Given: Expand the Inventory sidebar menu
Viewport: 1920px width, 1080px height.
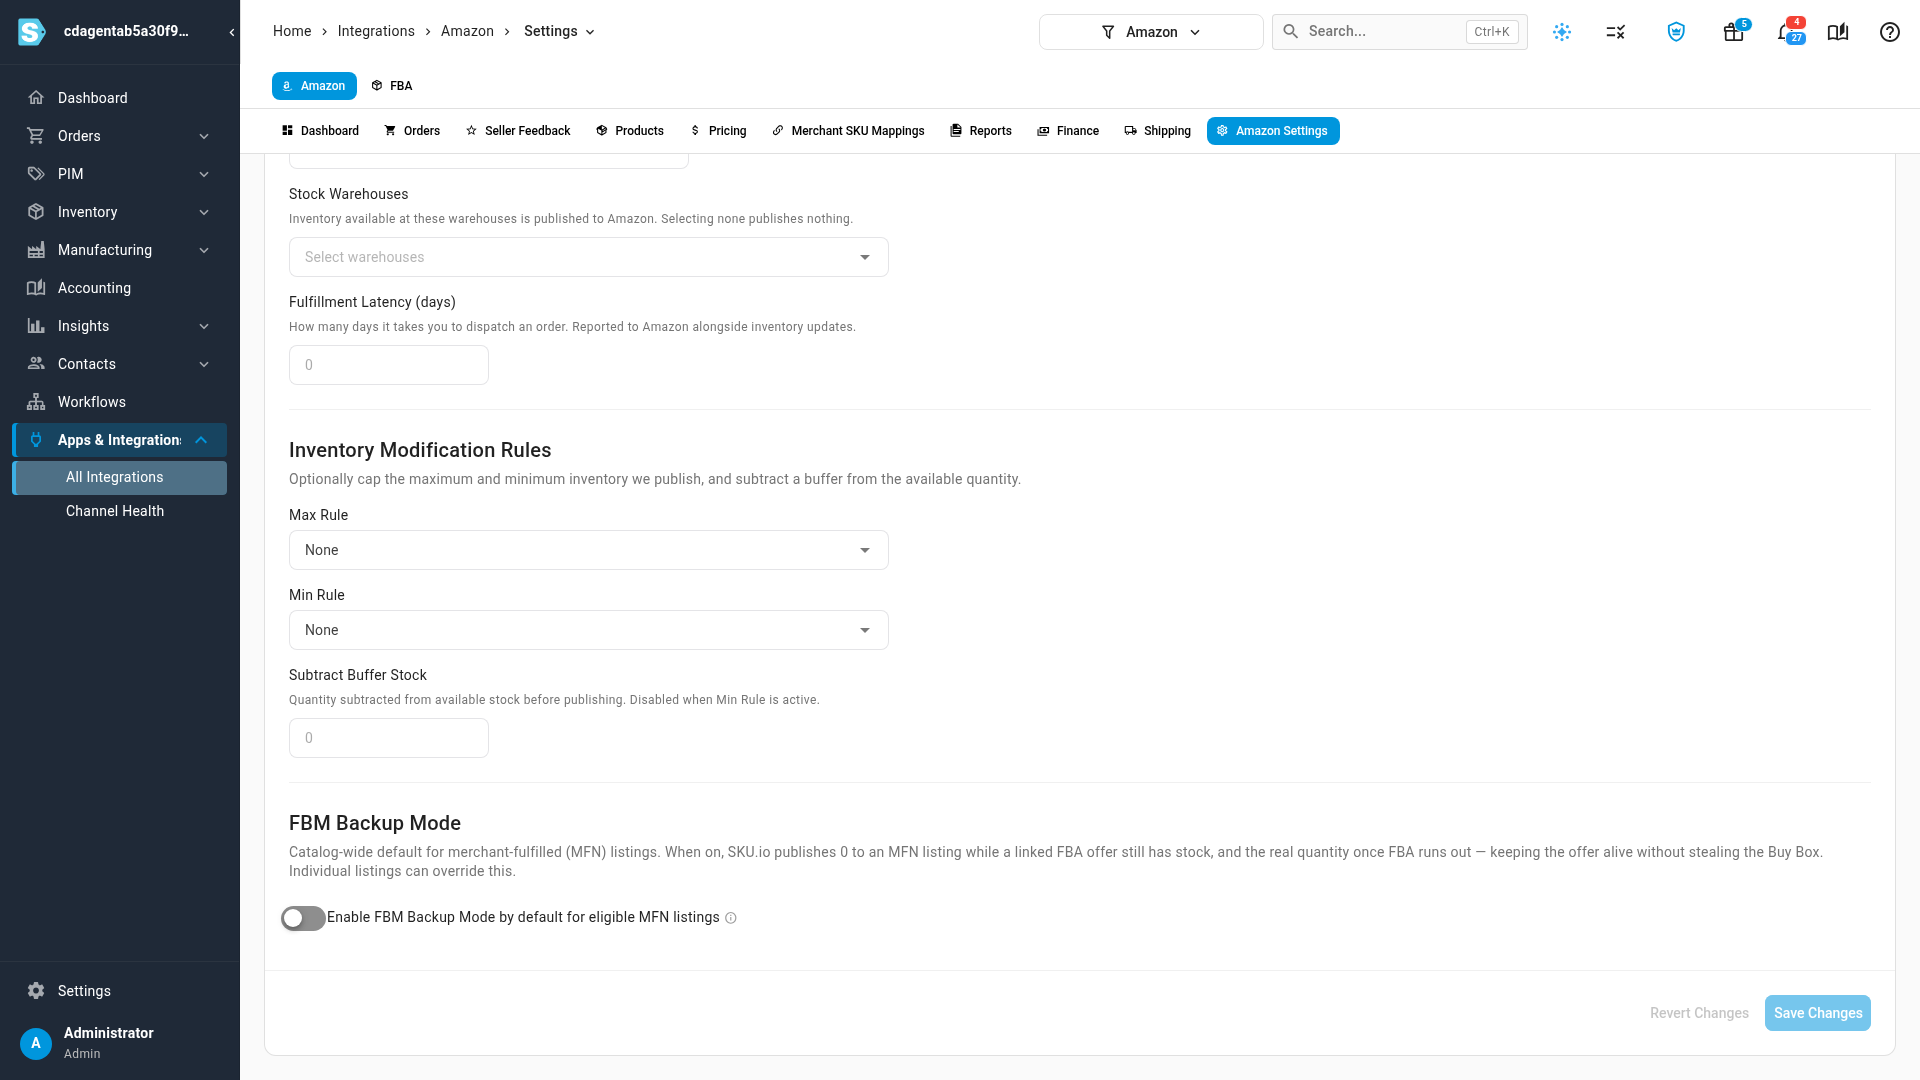Looking at the screenshot, I should [x=120, y=212].
